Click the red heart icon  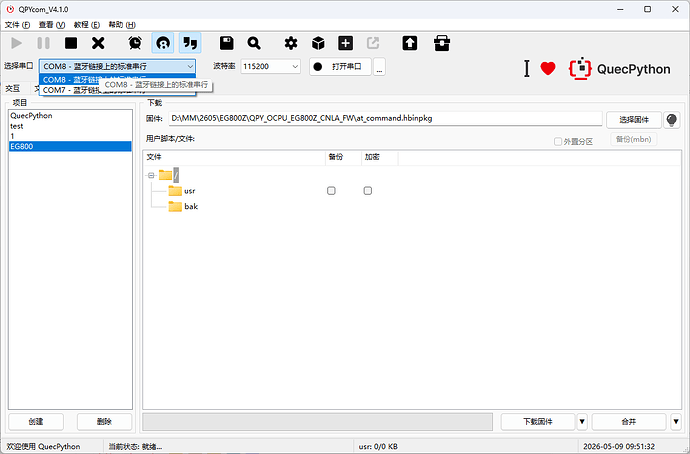tap(548, 69)
